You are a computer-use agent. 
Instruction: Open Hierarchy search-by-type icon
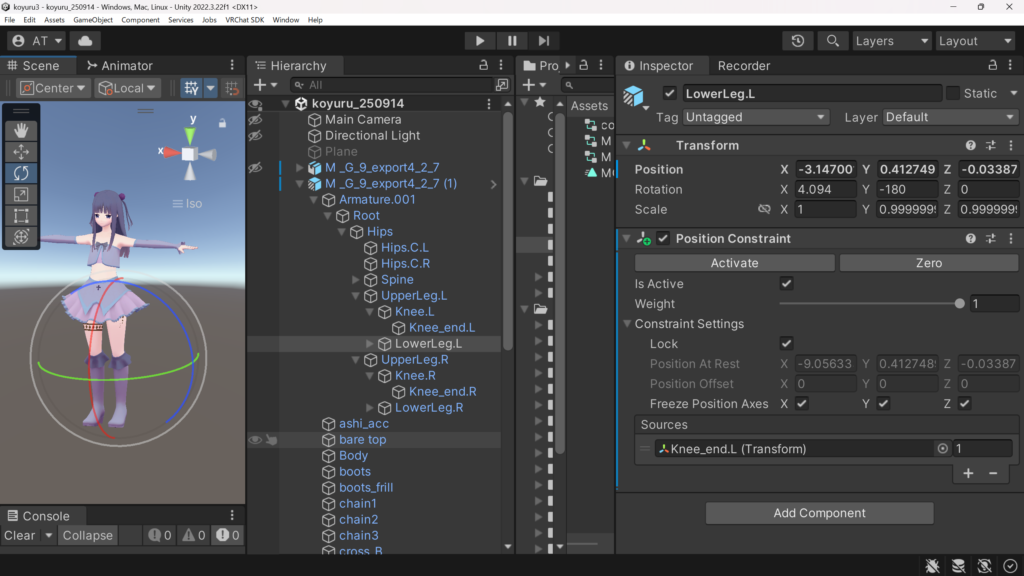point(502,85)
